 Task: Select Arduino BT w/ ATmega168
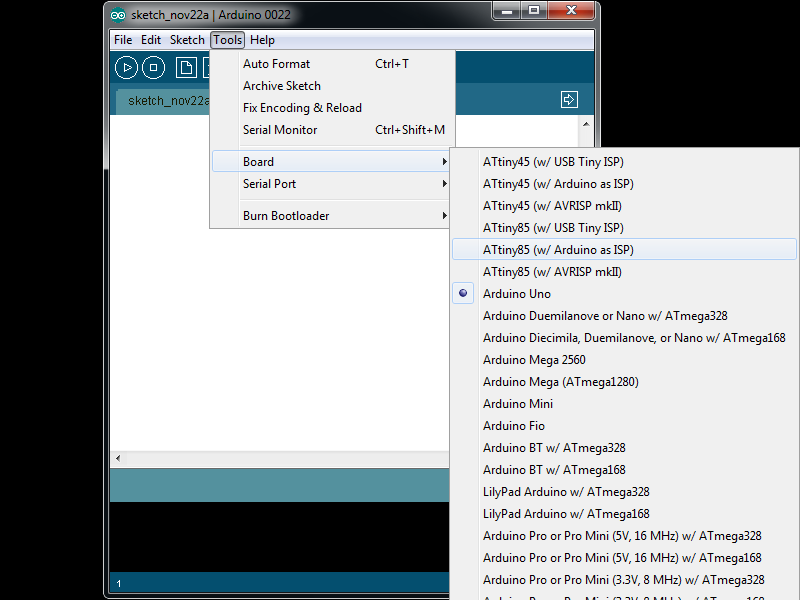[x=624, y=469]
